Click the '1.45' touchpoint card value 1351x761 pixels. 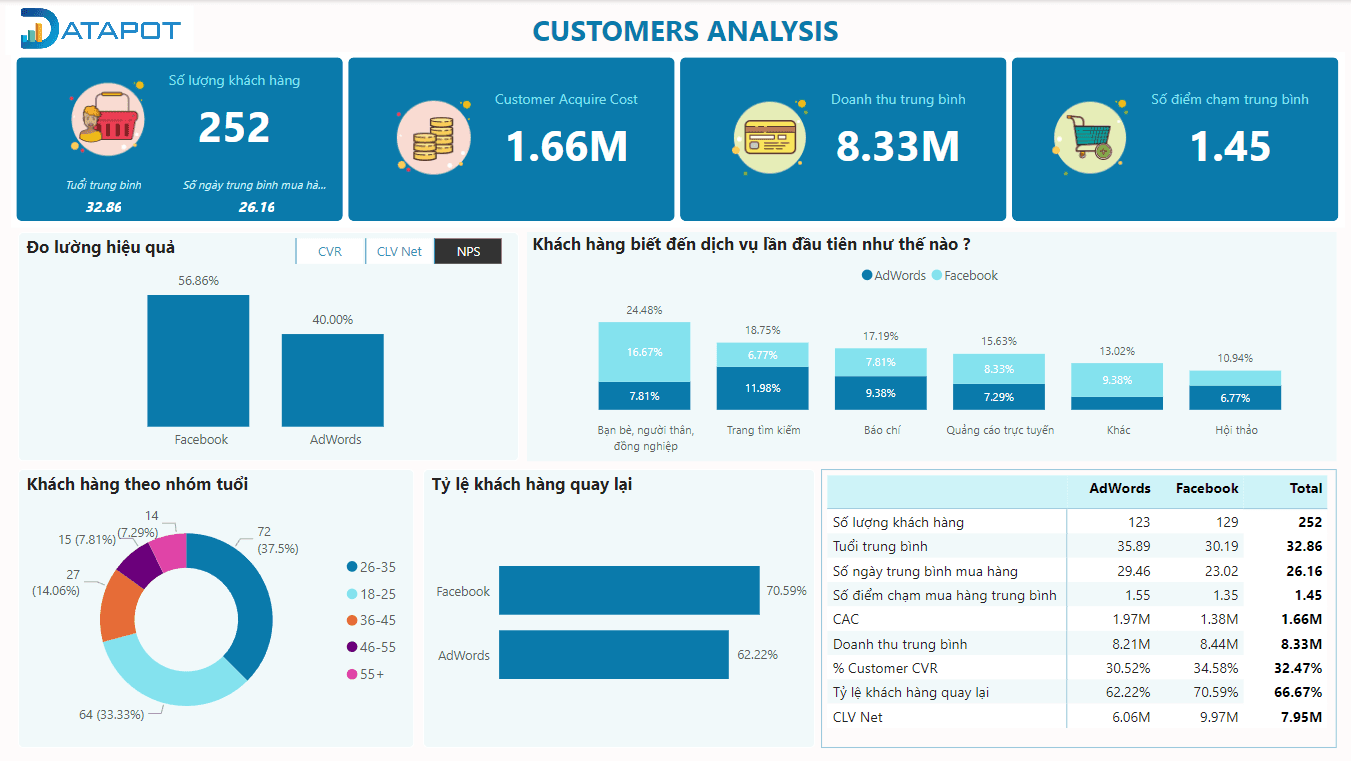1230,147
